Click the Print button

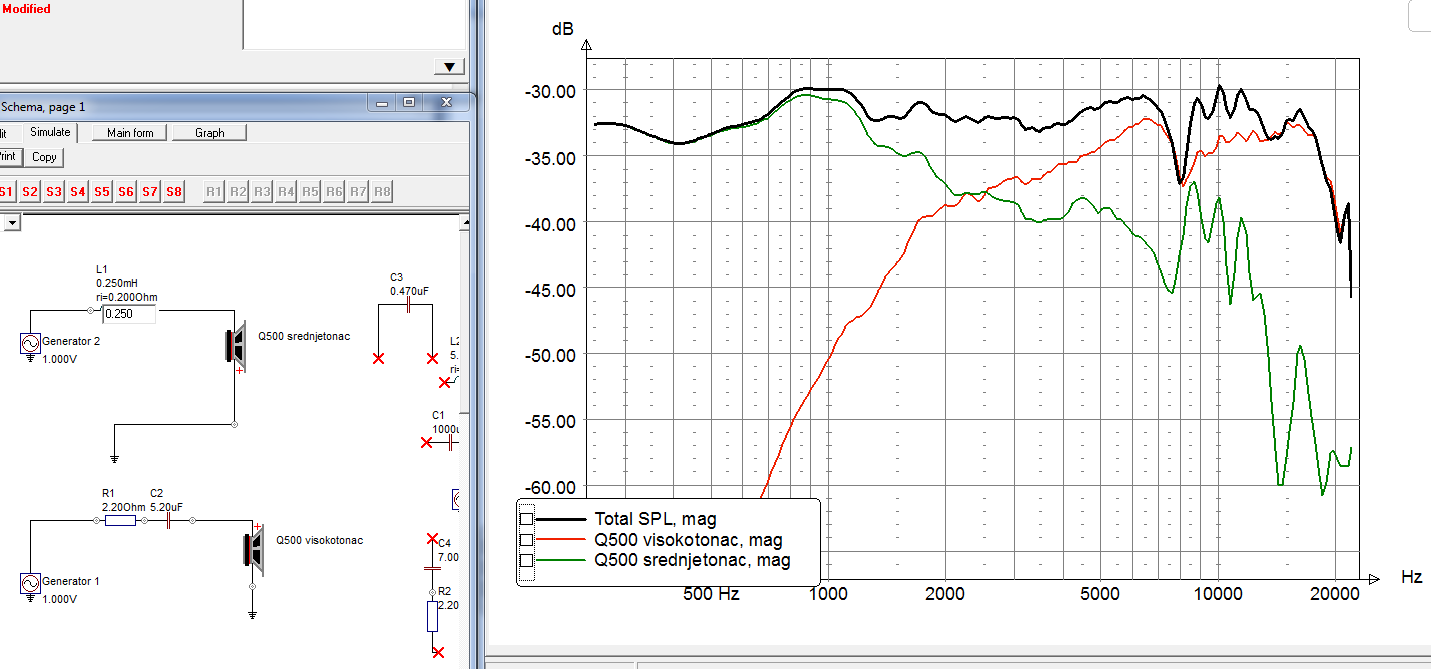9,157
